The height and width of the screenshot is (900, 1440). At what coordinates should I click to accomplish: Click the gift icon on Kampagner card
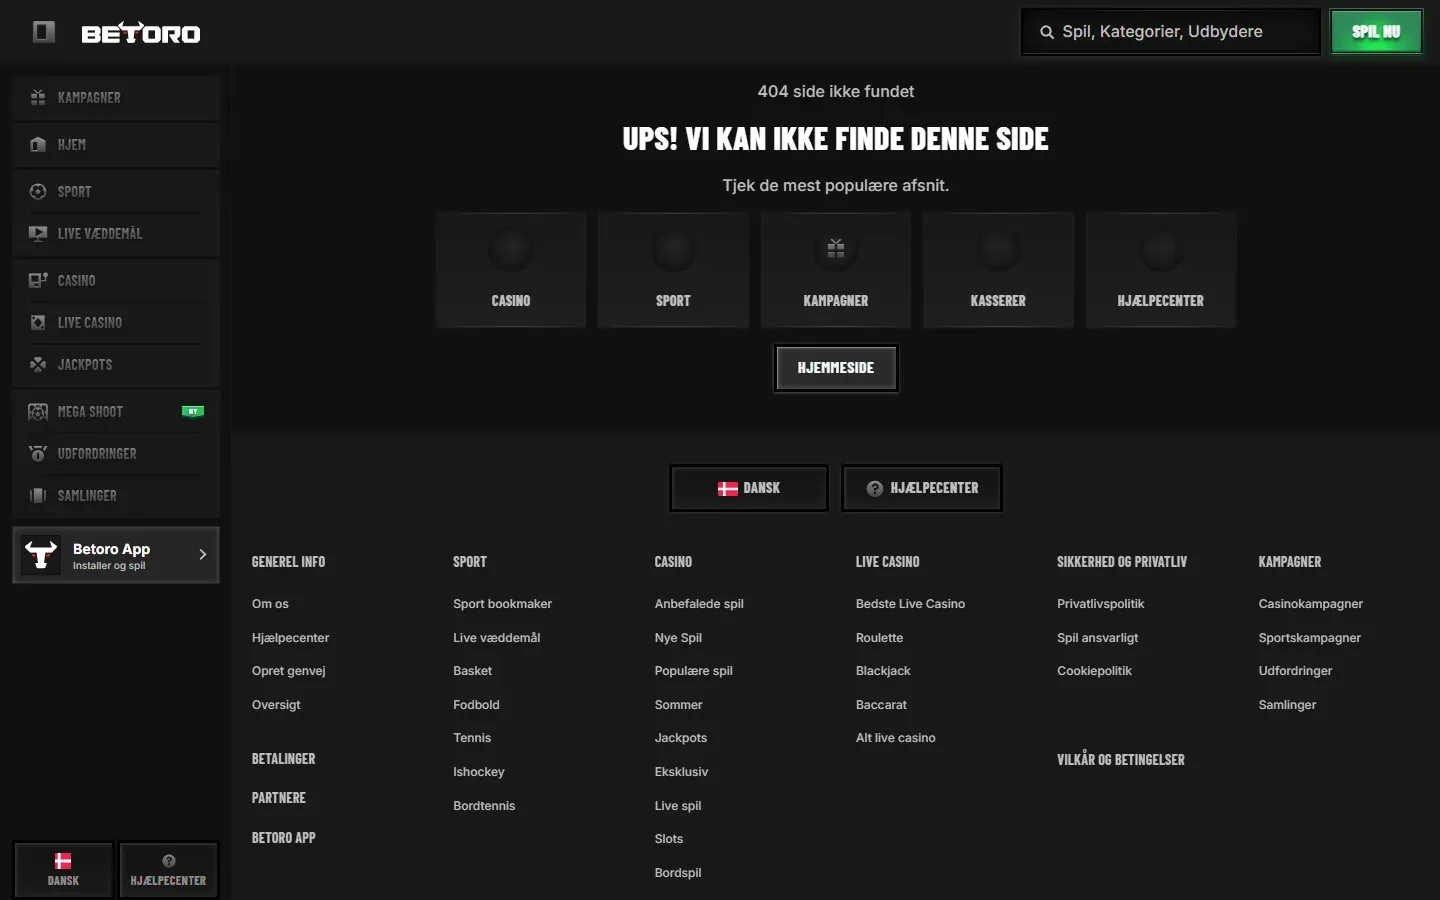836,248
